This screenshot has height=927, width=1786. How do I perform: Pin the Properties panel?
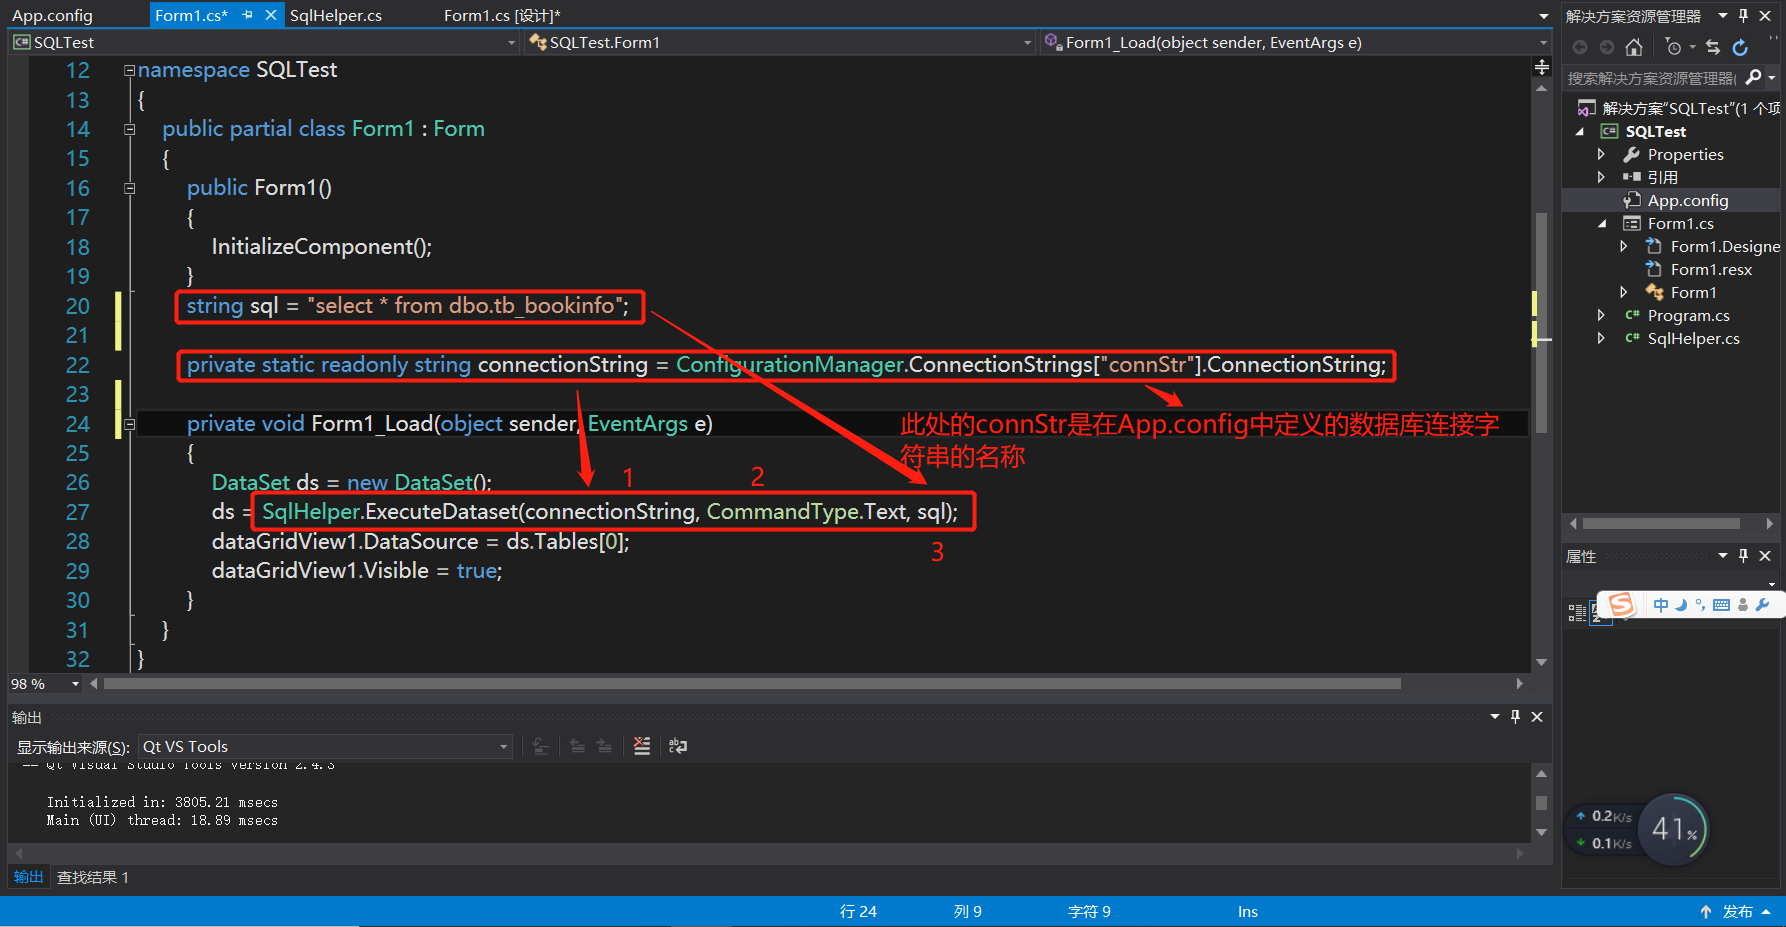[x=1744, y=556]
